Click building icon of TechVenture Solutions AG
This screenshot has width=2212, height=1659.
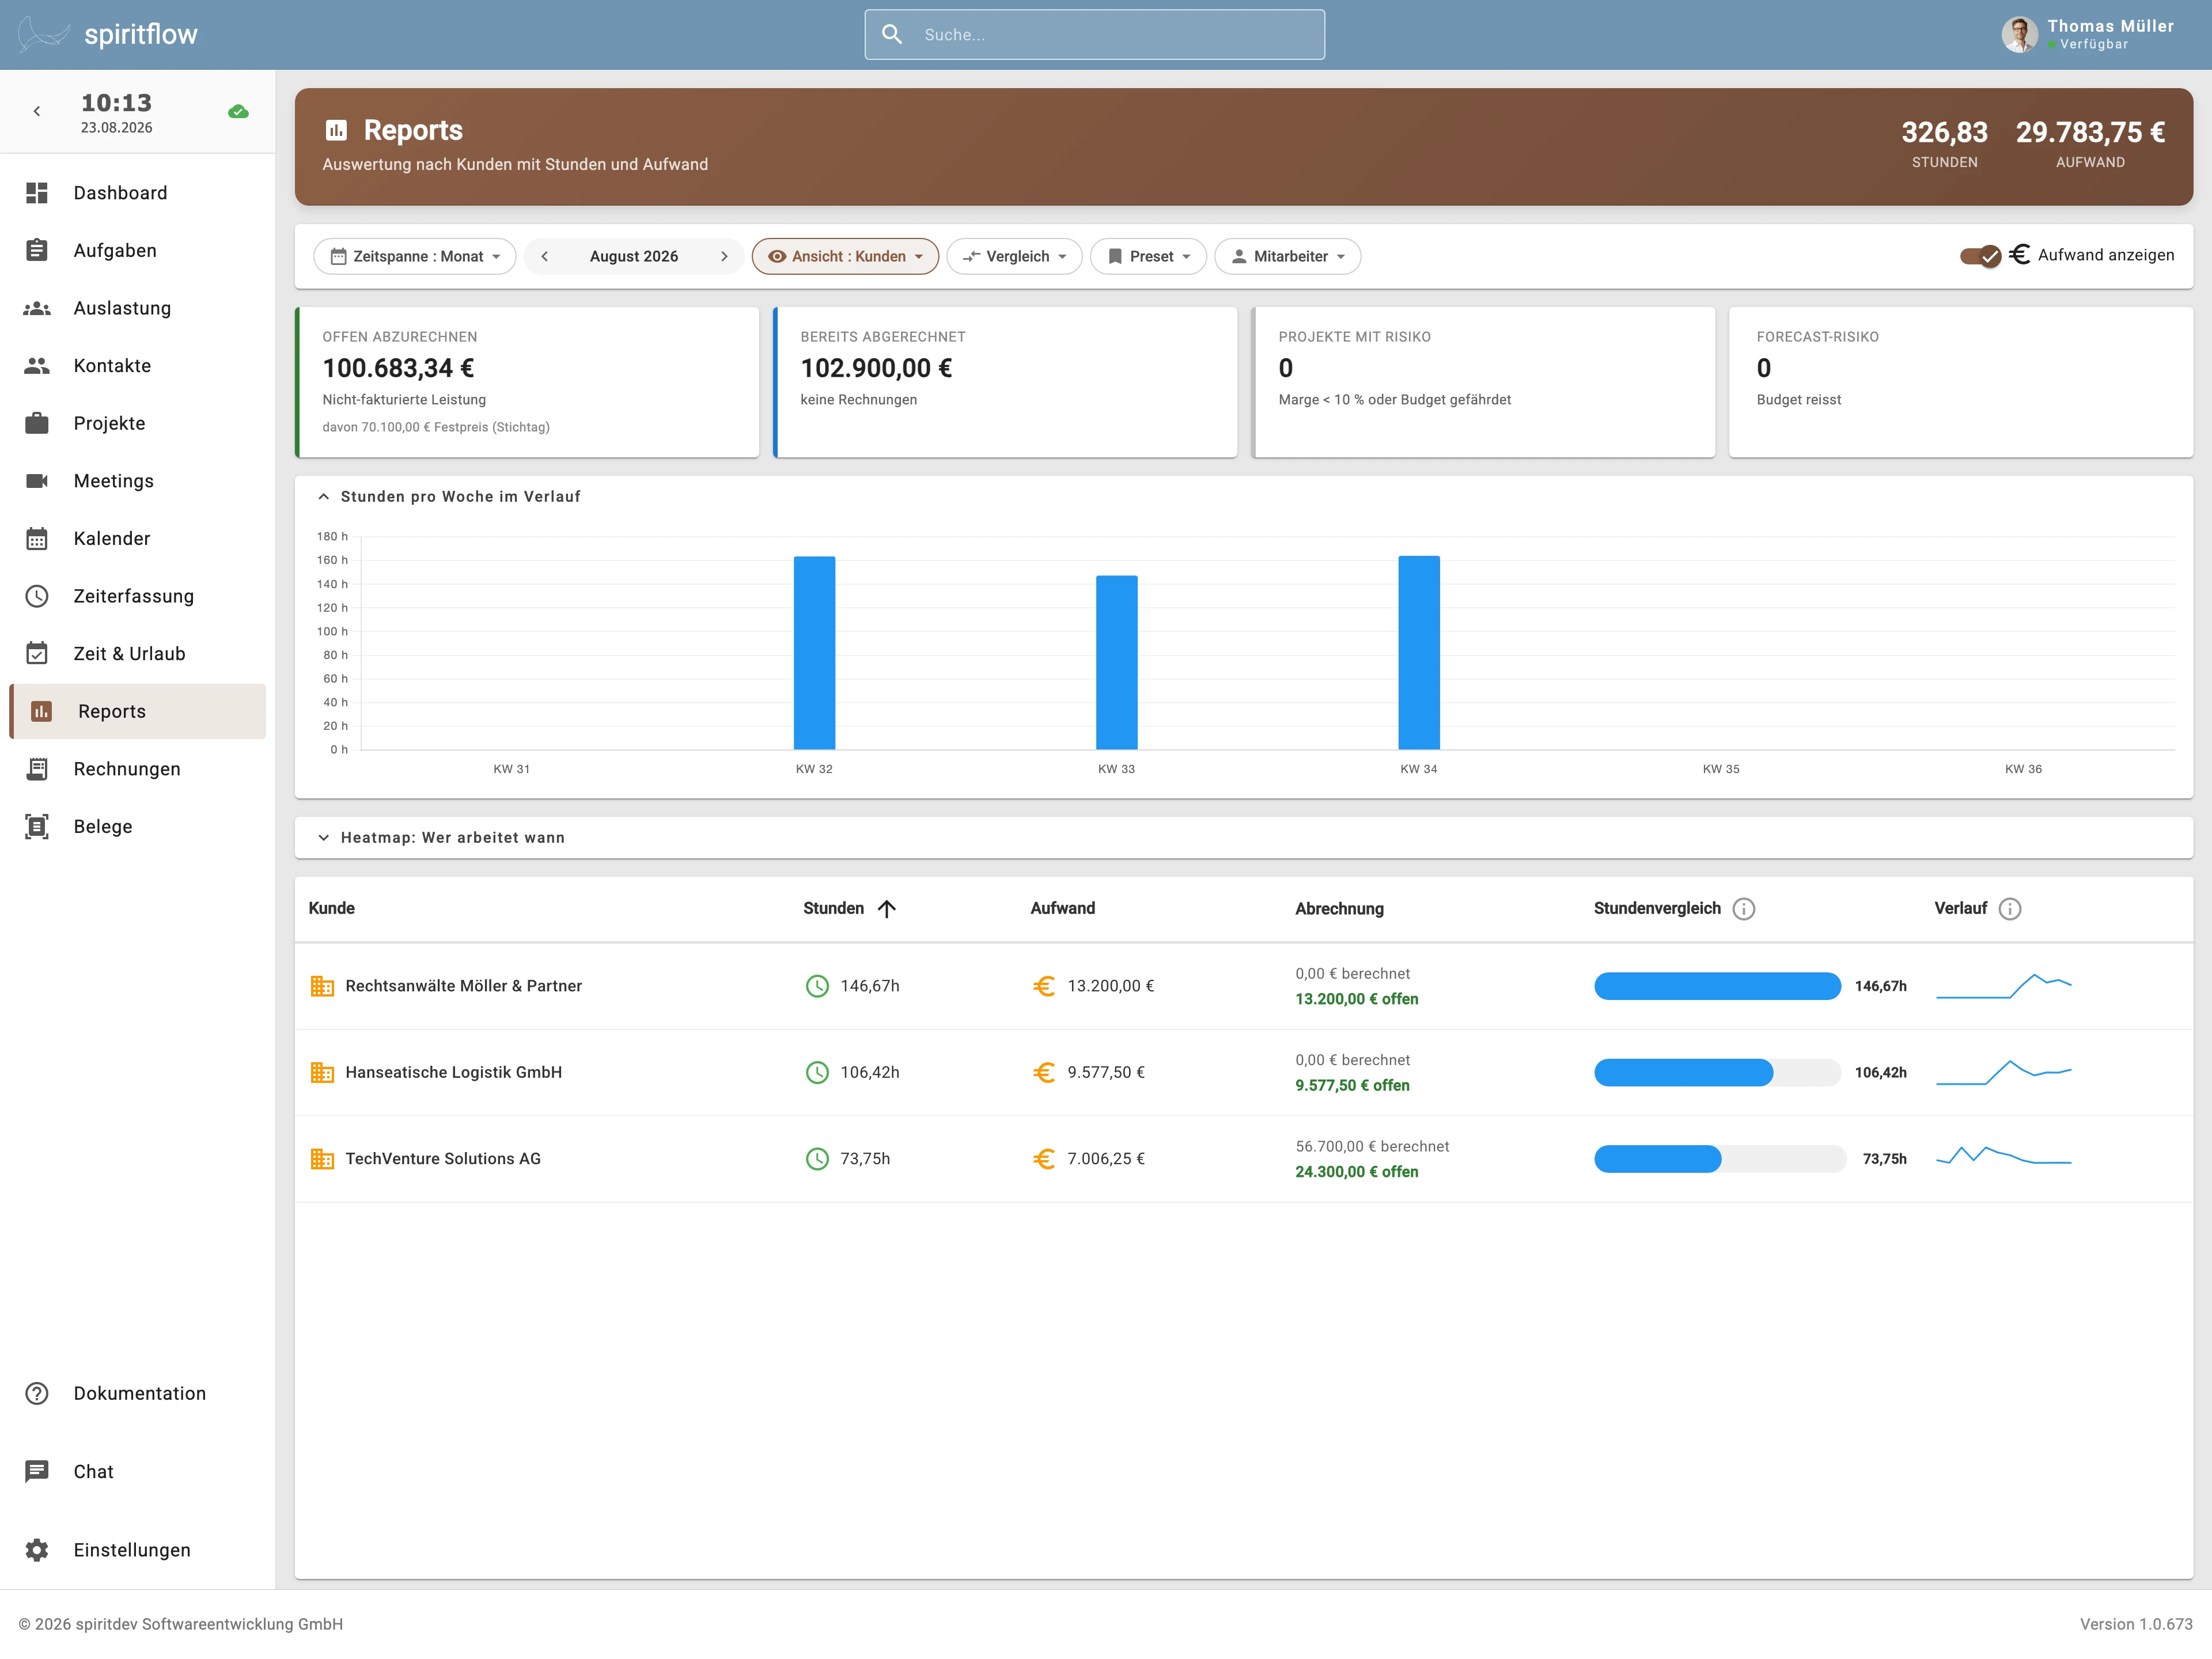tap(322, 1159)
